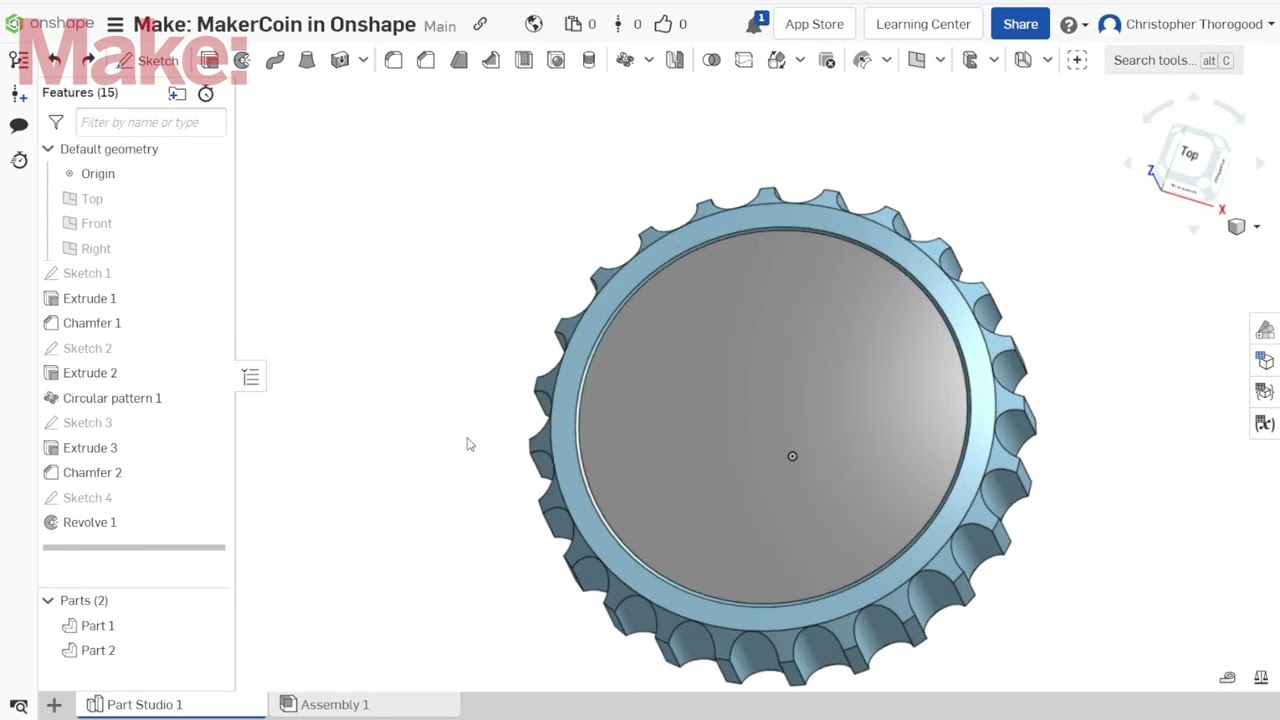
Task: Click the Top face of view cube
Action: pos(1190,155)
